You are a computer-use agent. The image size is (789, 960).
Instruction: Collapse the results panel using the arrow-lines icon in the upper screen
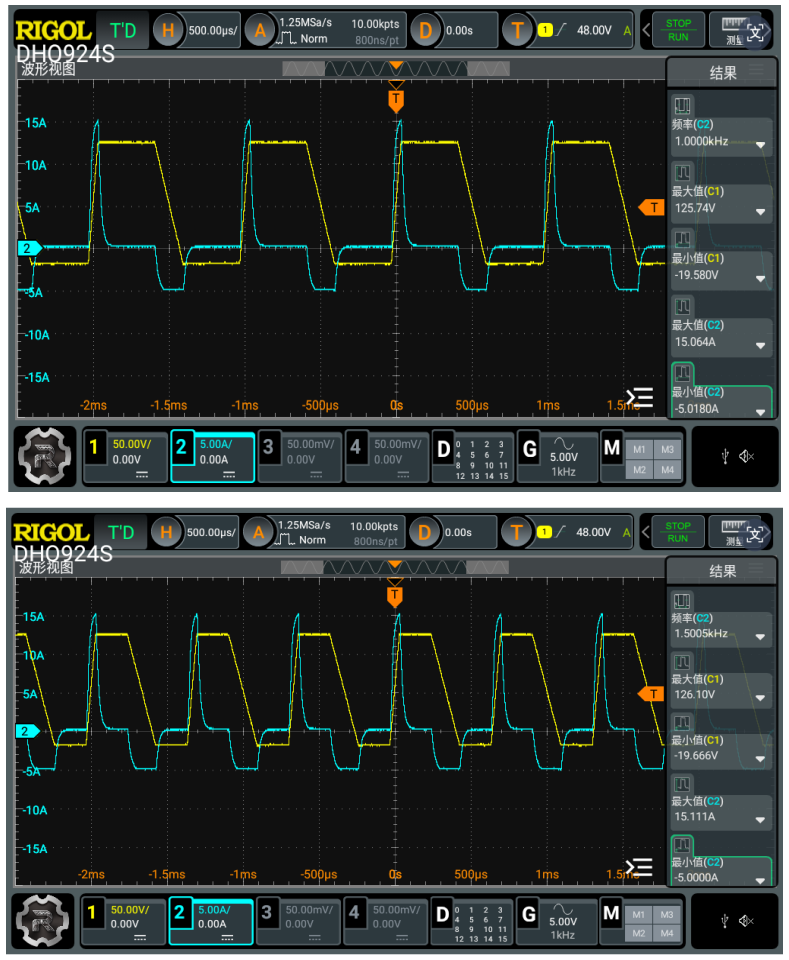point(640,398)
